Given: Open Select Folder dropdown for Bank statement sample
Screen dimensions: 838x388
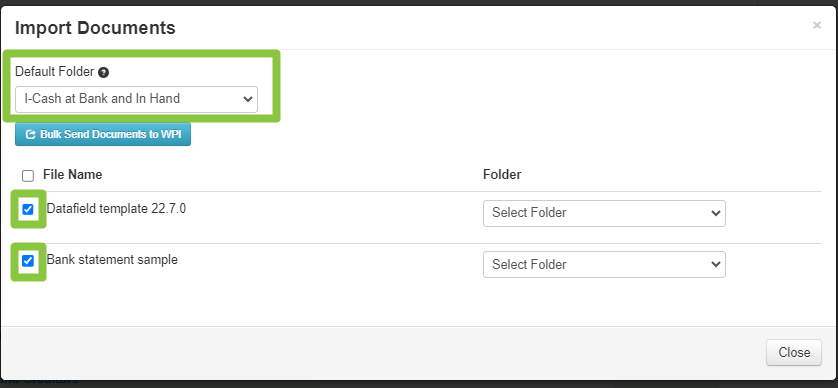Looking at the screenshot, I should 604,265.
